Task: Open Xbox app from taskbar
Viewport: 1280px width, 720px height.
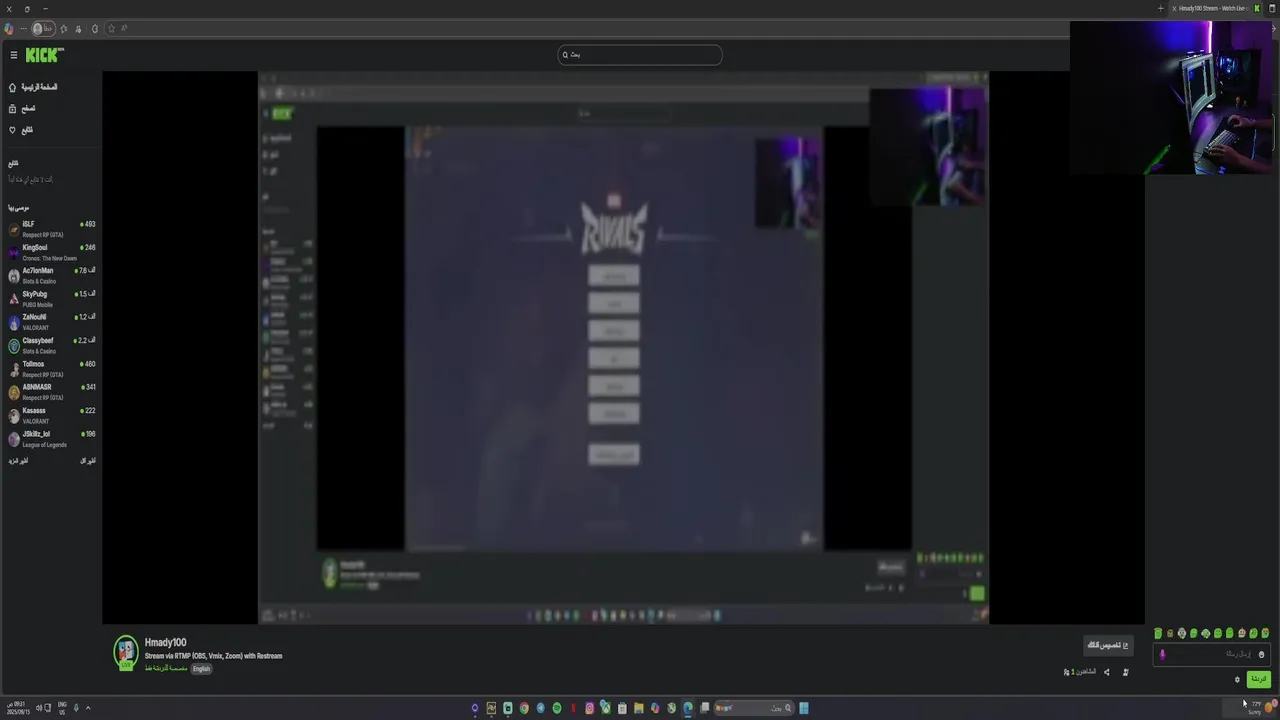Action: point(606,708)
